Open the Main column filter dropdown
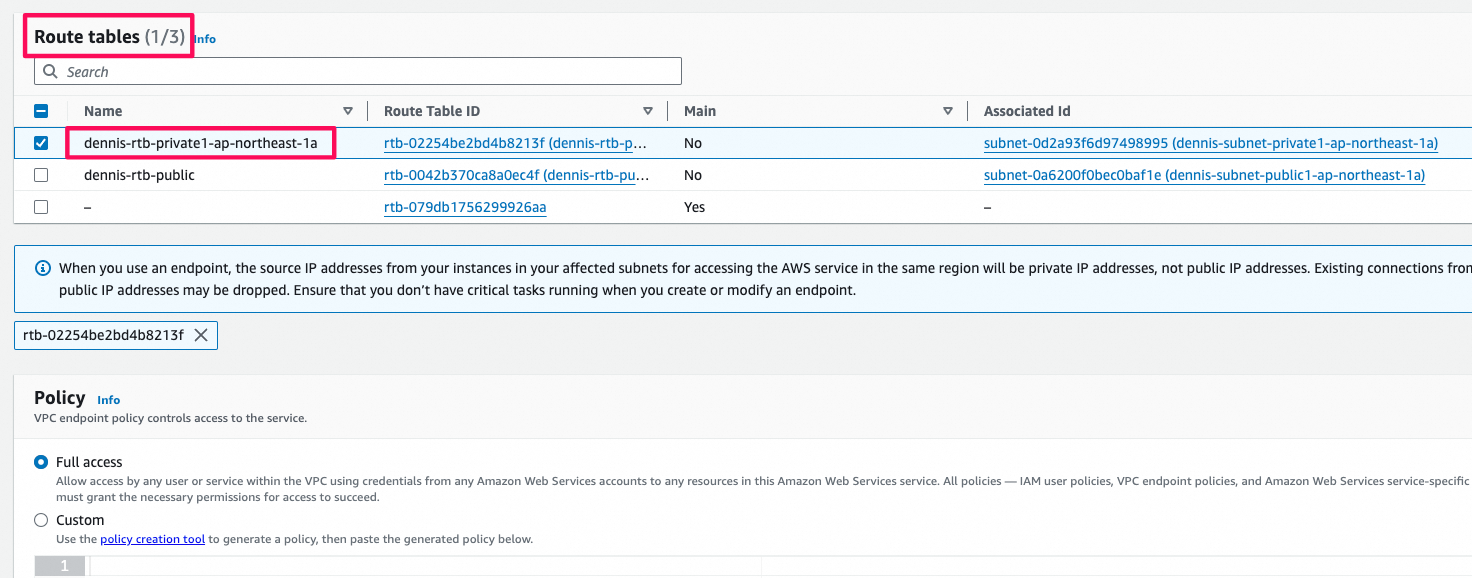Image resolution: width=1472 pixels, height=578 pixels. pos(948,110)
